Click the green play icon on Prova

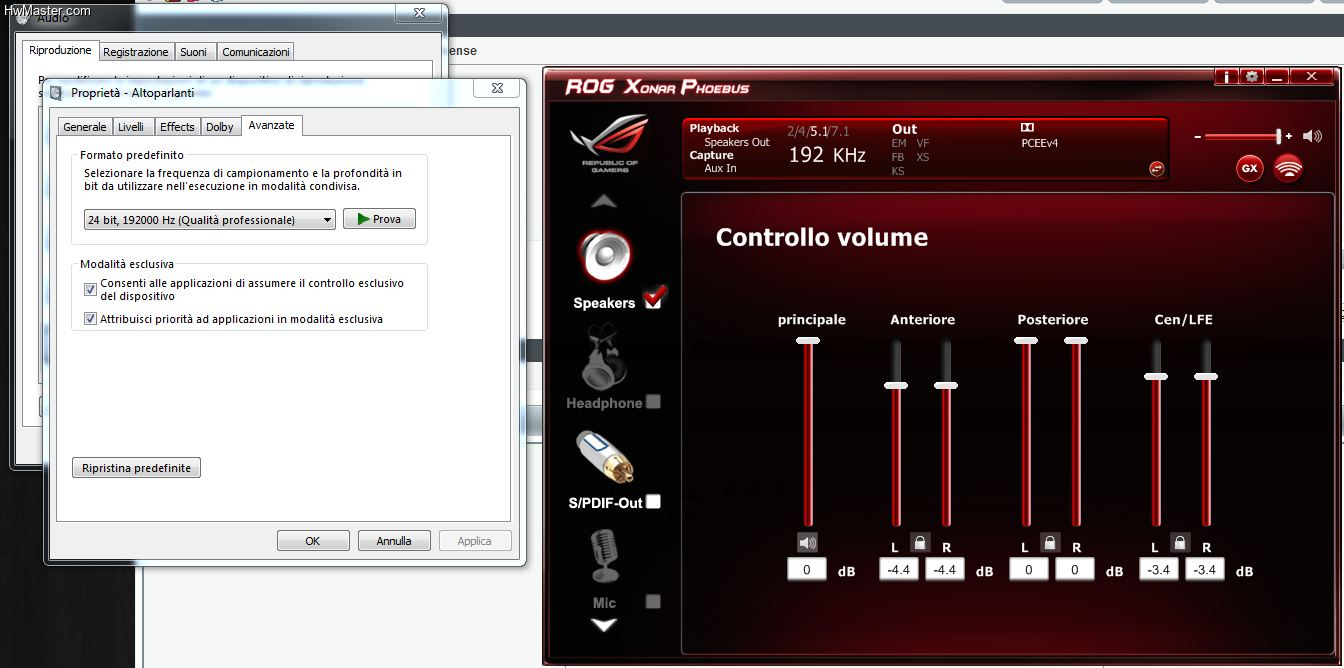[x=363, y=219]
